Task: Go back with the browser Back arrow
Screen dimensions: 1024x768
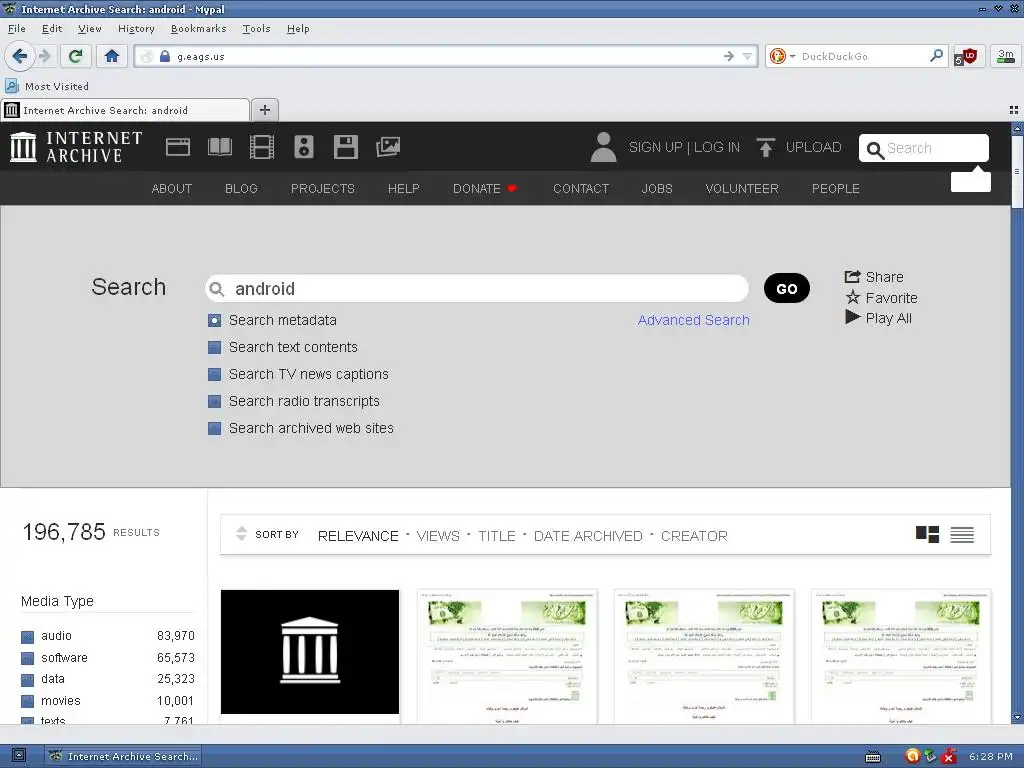Action: coord(20,56)
